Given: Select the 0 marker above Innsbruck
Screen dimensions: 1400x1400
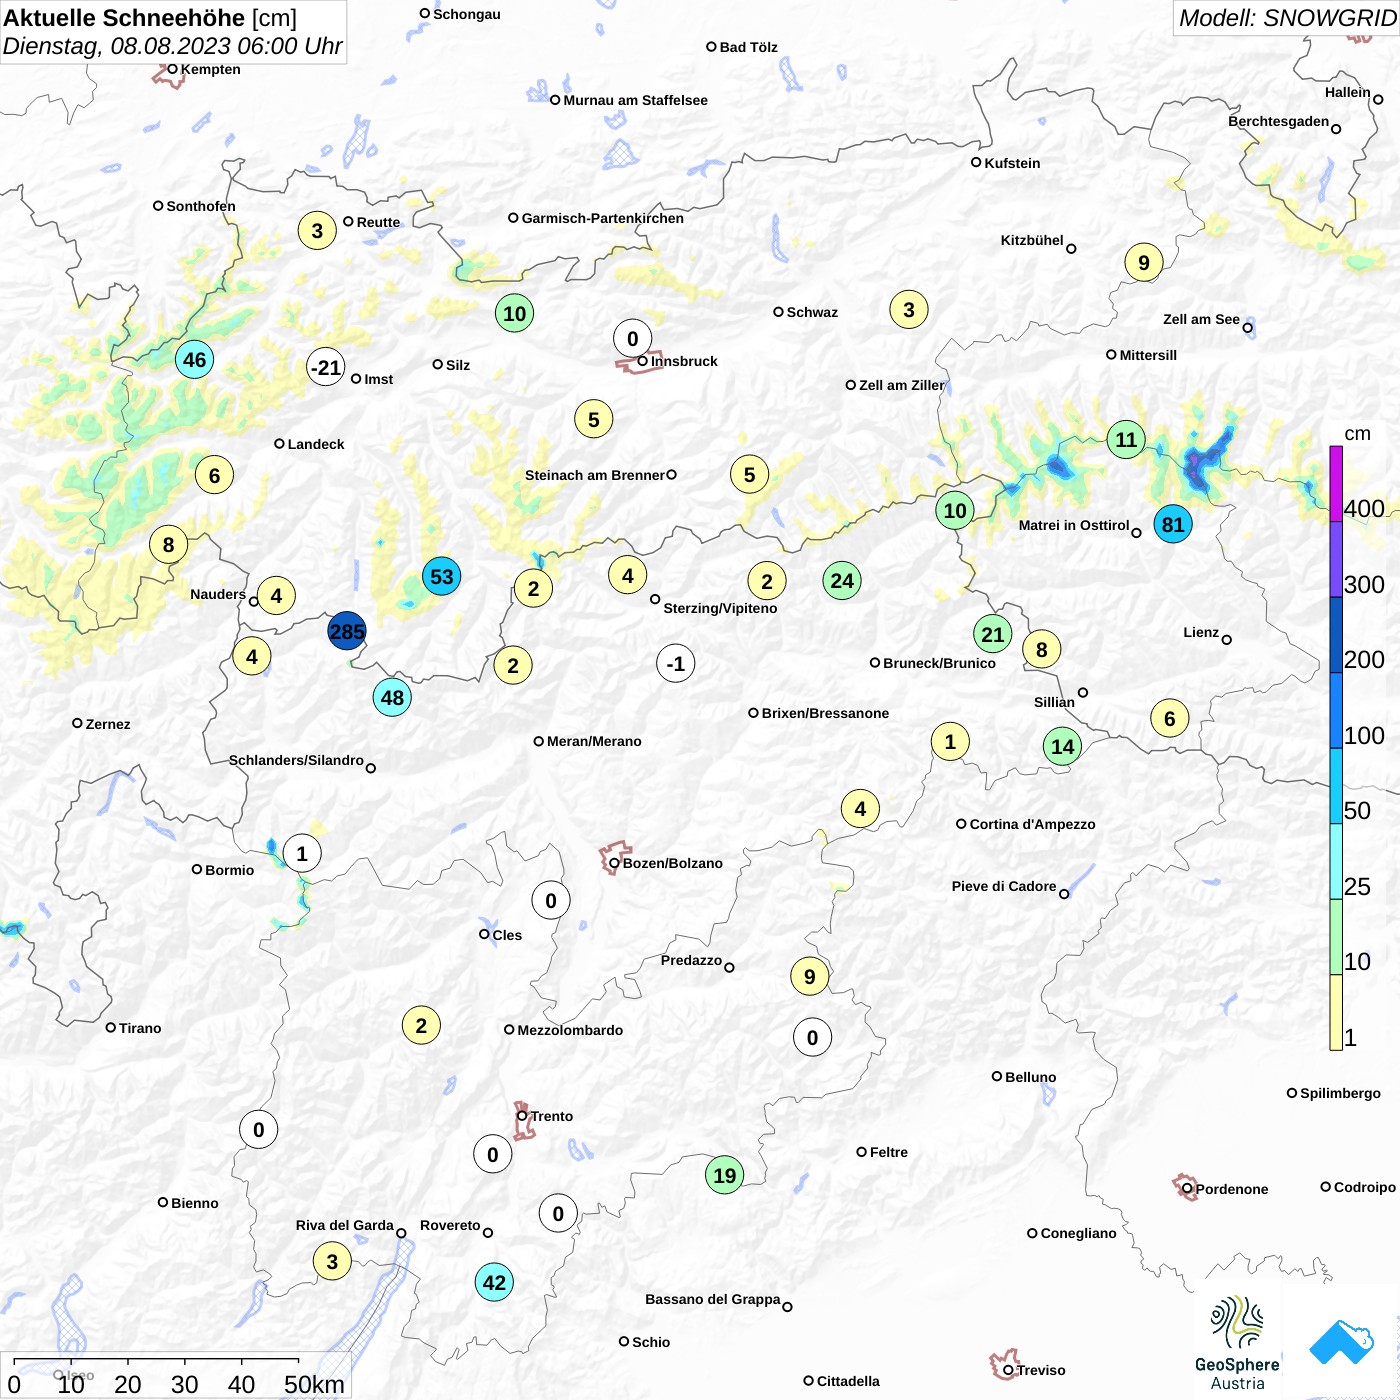Looking at the screenshot, I should pos(632,338).
